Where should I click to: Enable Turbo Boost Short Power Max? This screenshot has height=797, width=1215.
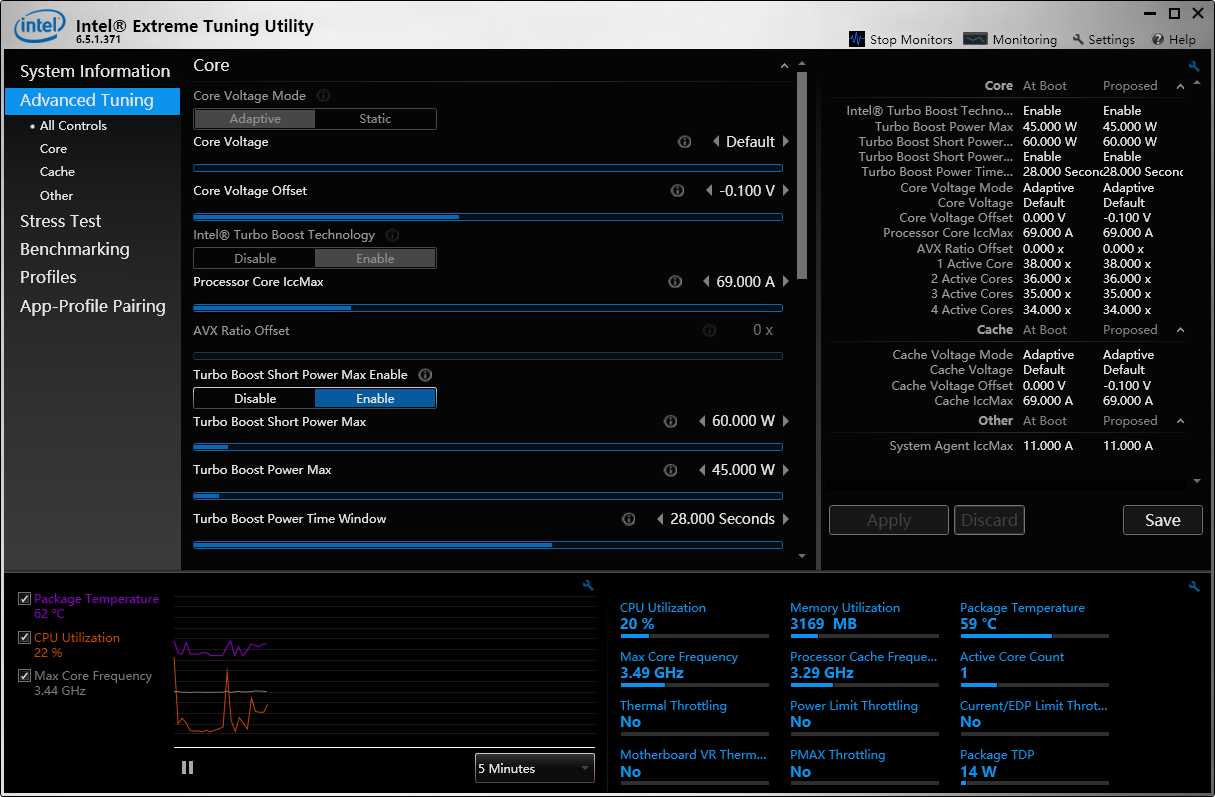pos(375,398)
